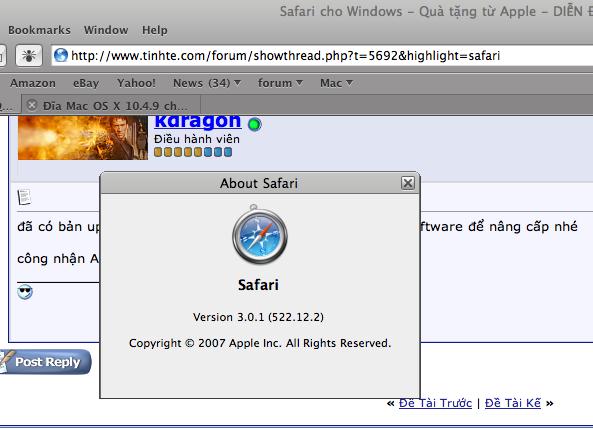Viewport: 593px width, 430px height.
Task: Open kdragon user profile link
Action: pos(198,121)
